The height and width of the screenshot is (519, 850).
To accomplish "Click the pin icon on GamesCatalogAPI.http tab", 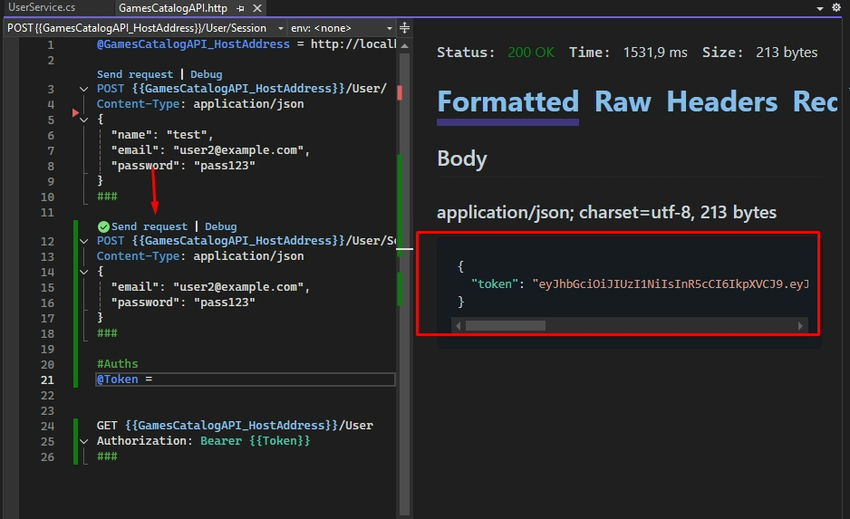I will (x=240, y=8).
